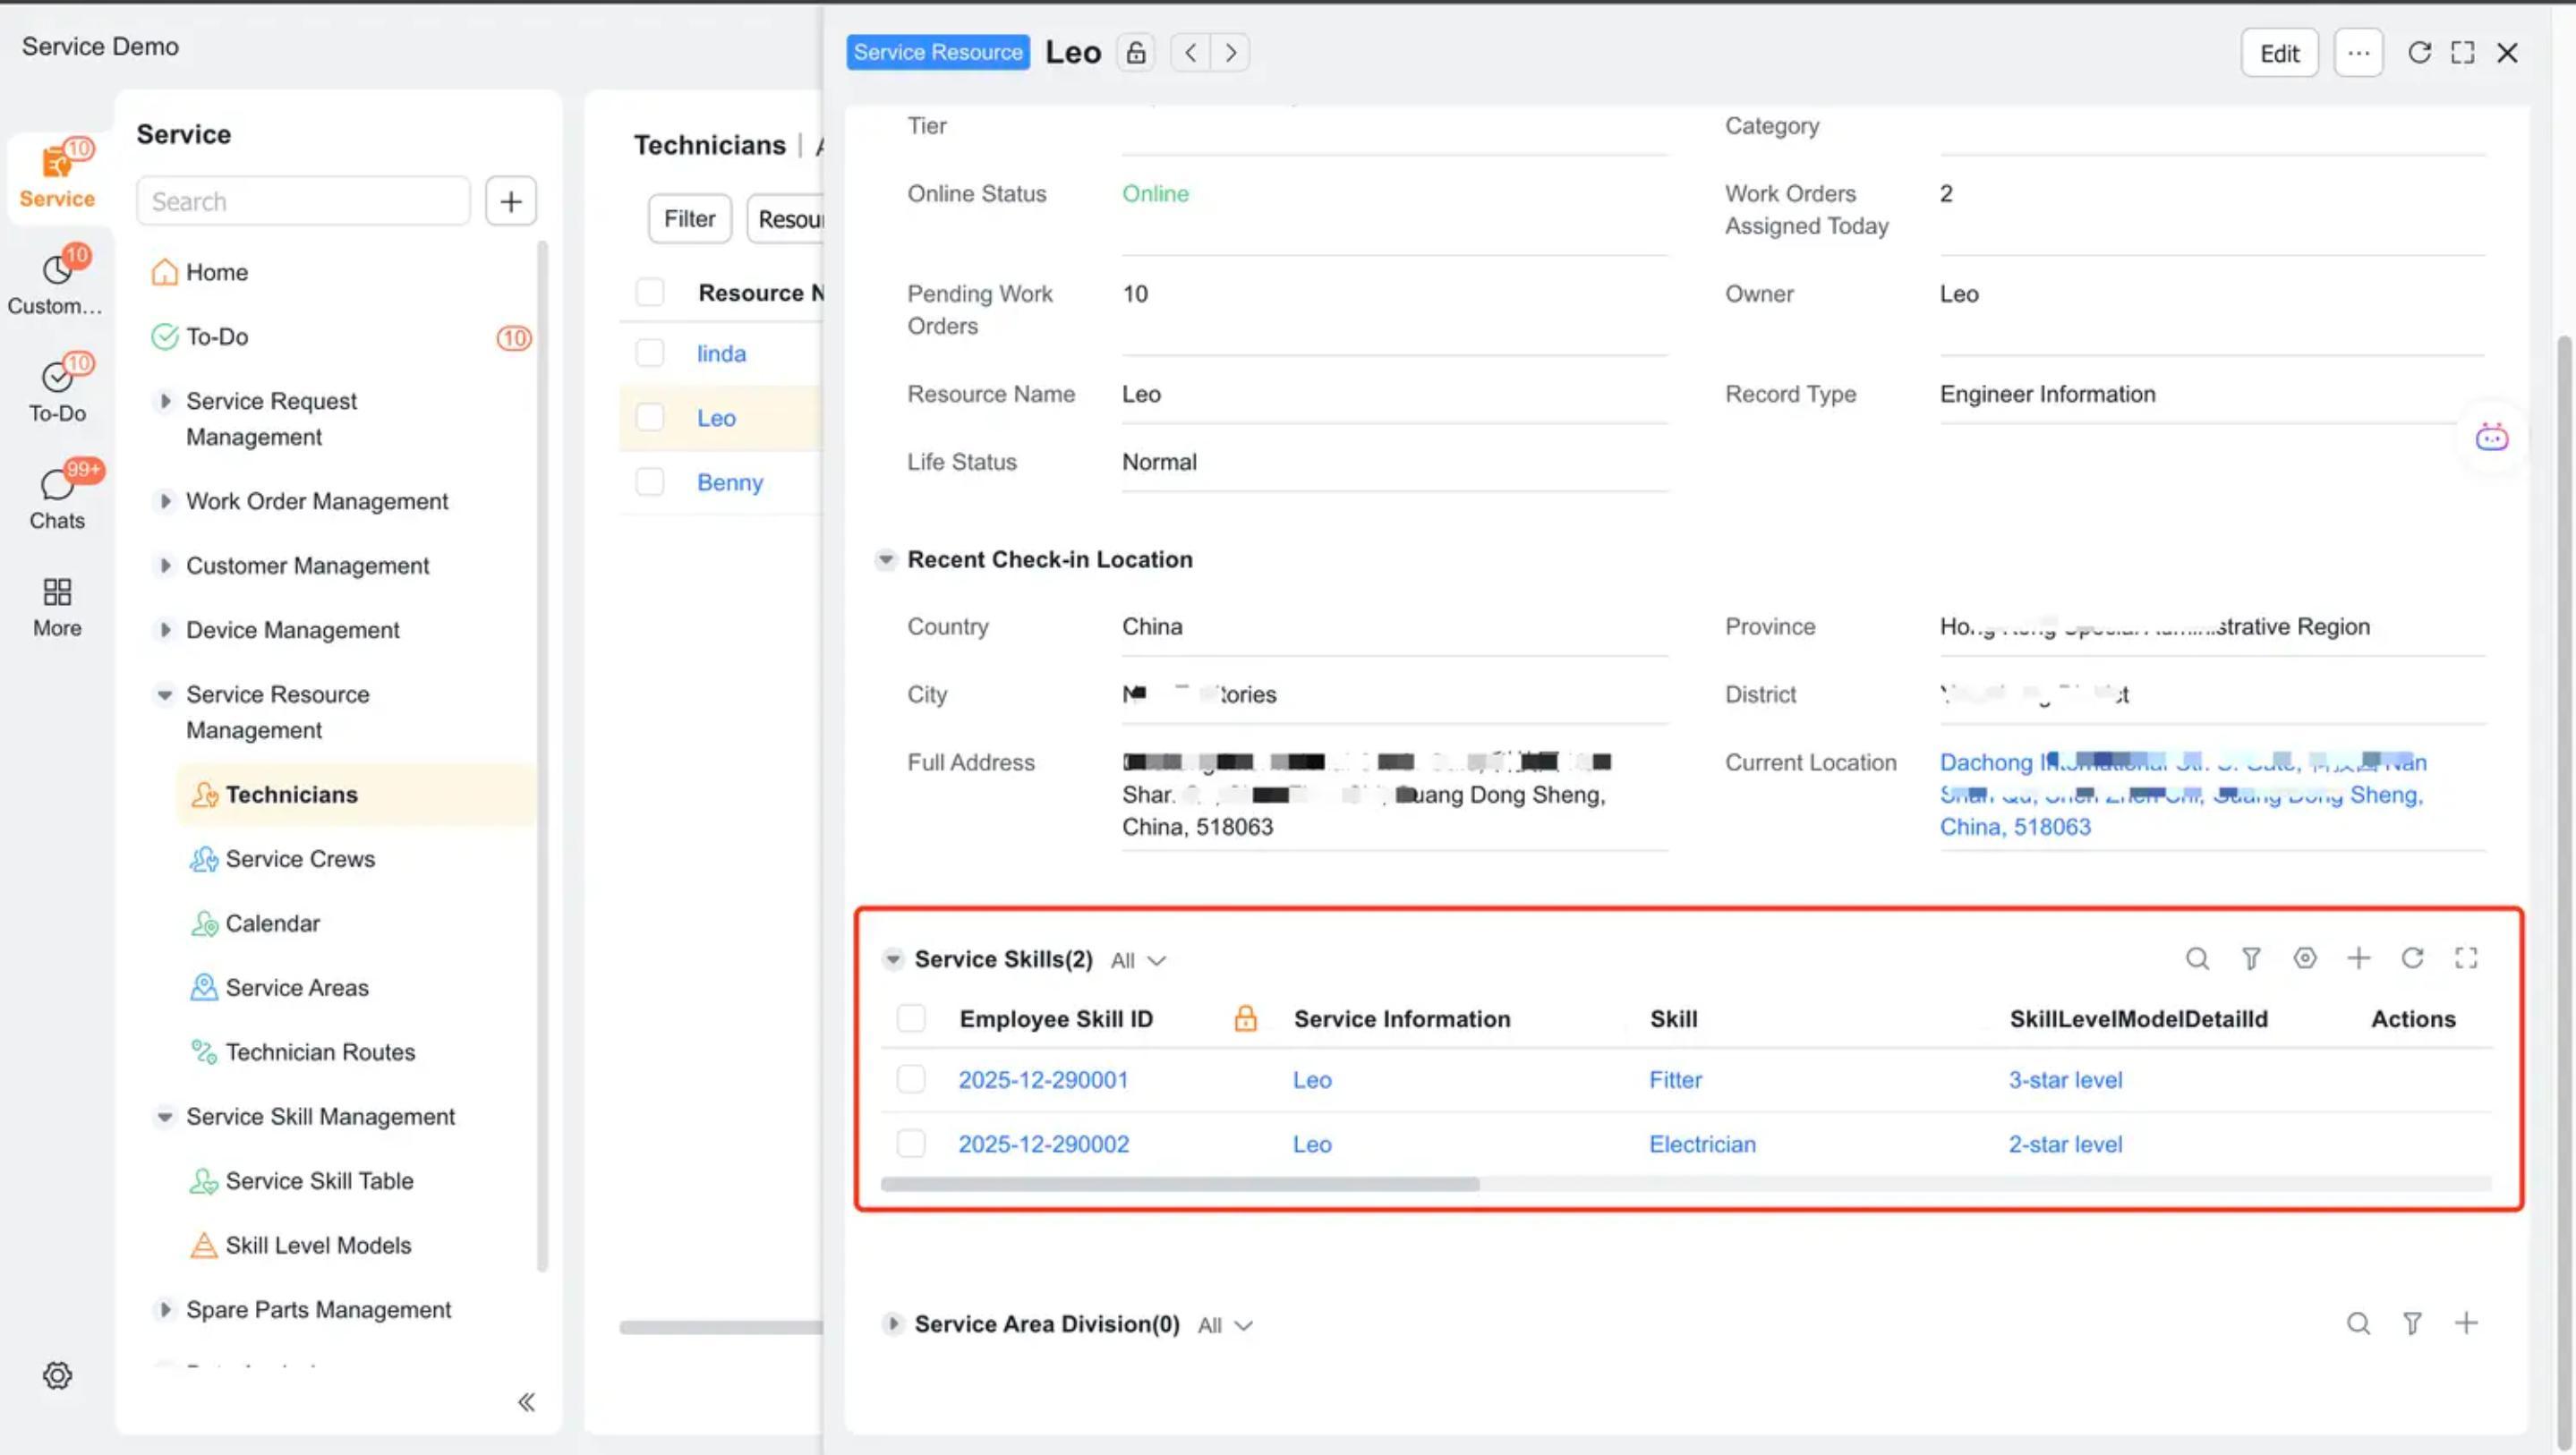The width and height of the screenshot is (2576, 1455).
Task: Check the 2025-12-290001 skill row
Action: click(x=911, y=1079)
